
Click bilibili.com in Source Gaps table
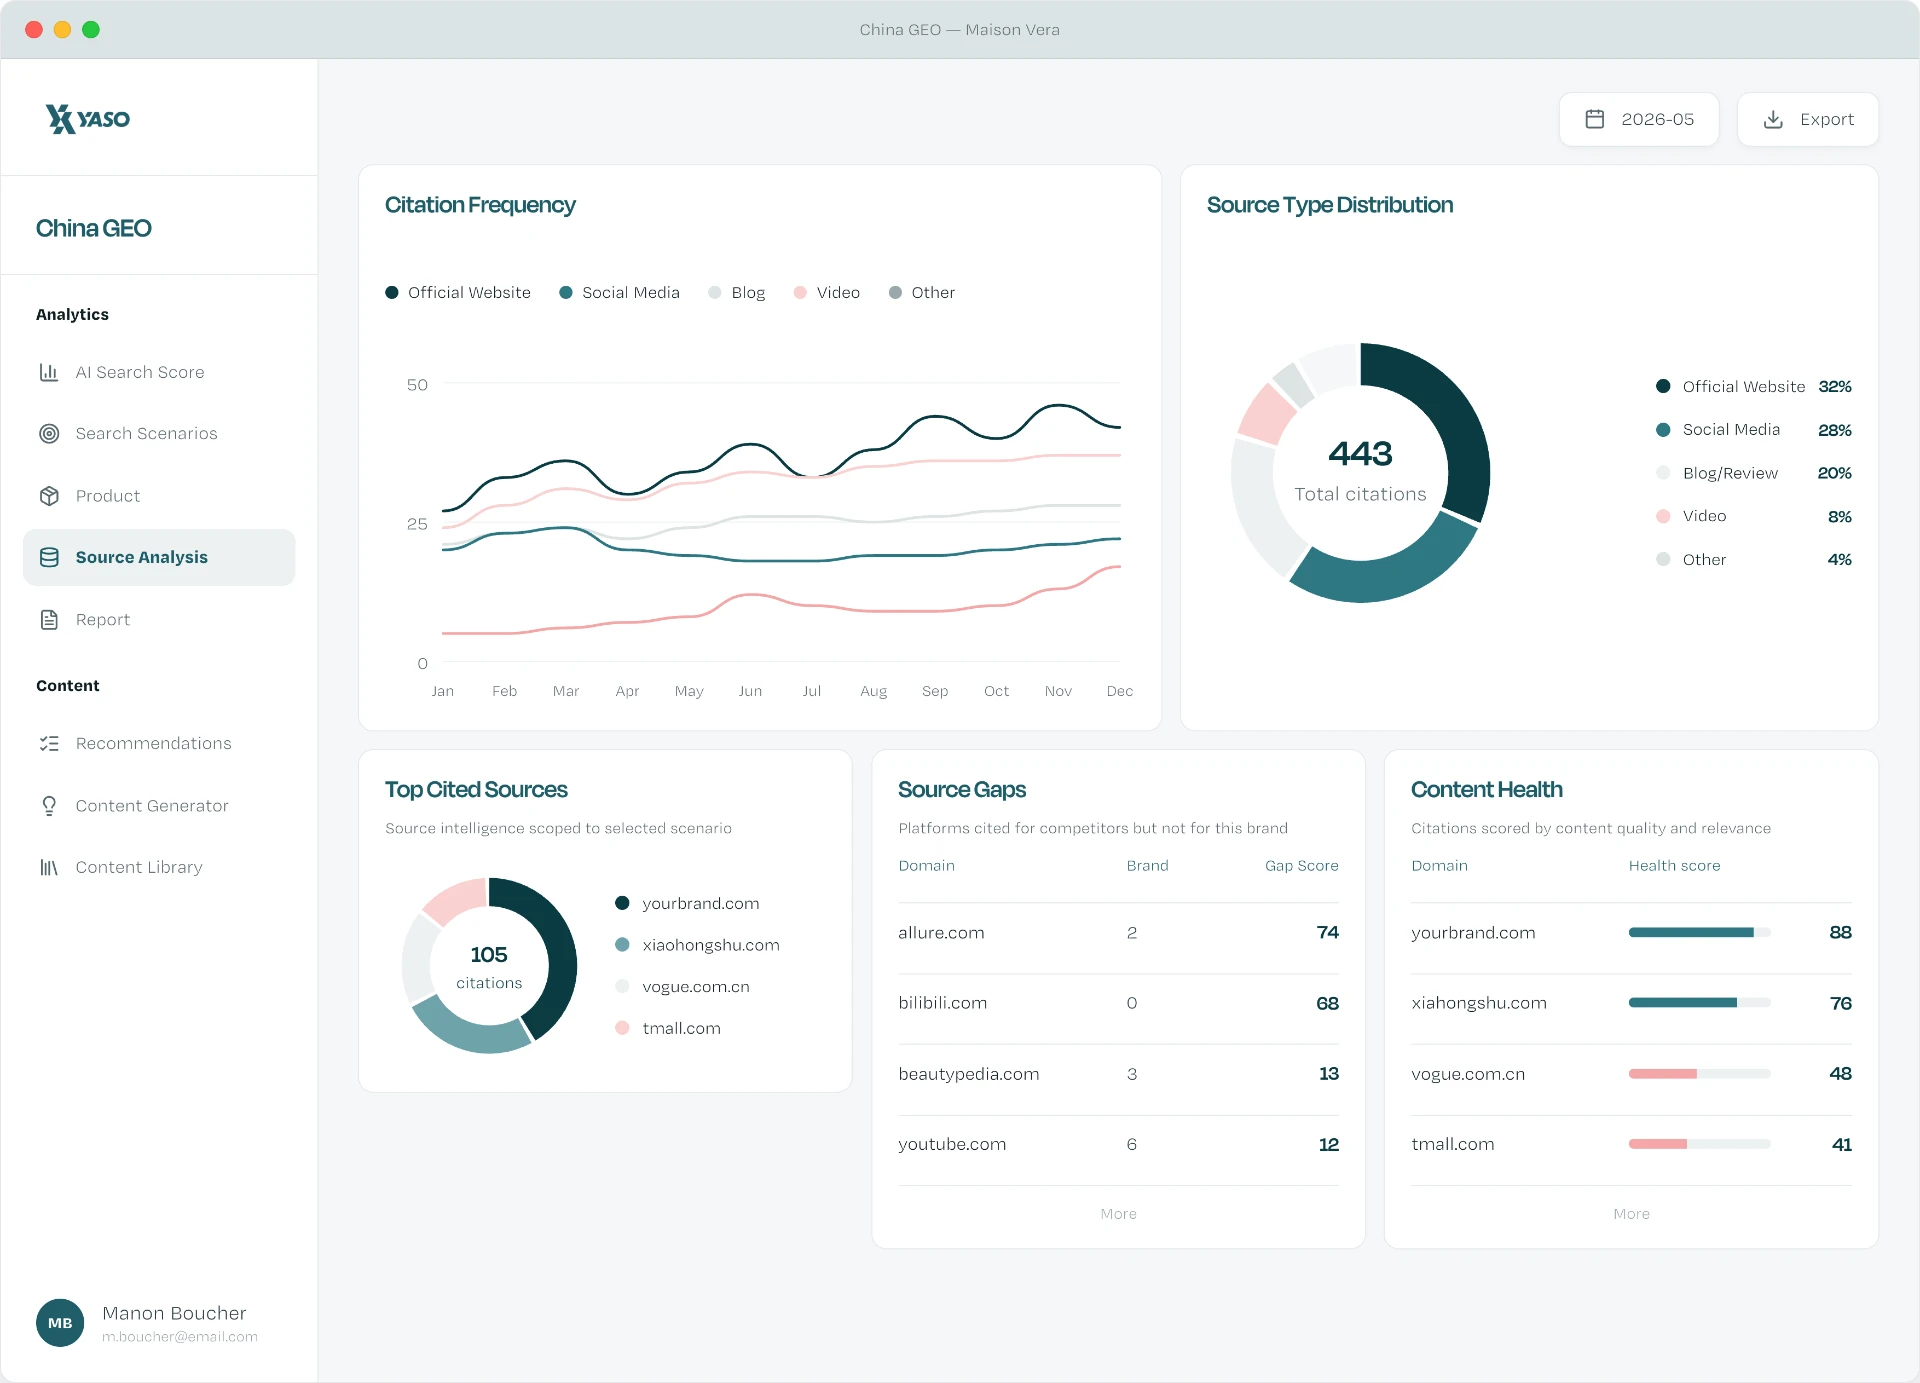[942, 1003]
